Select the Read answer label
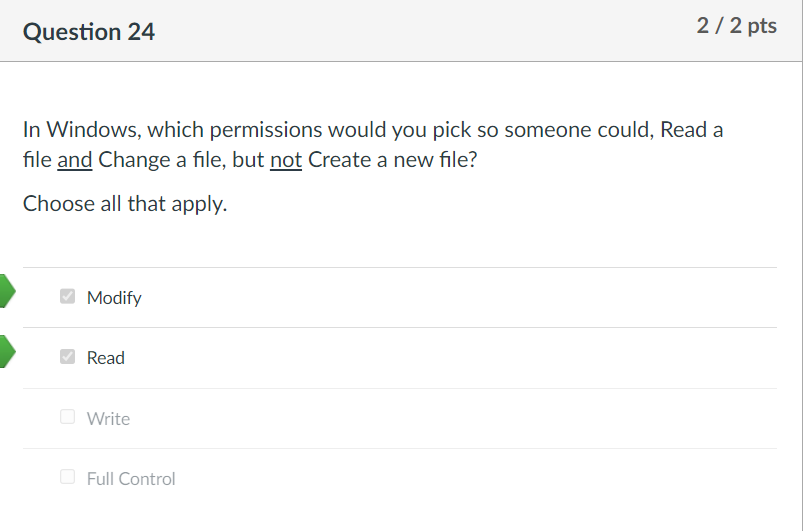This screenshot has height=531, width=805. 106,358
